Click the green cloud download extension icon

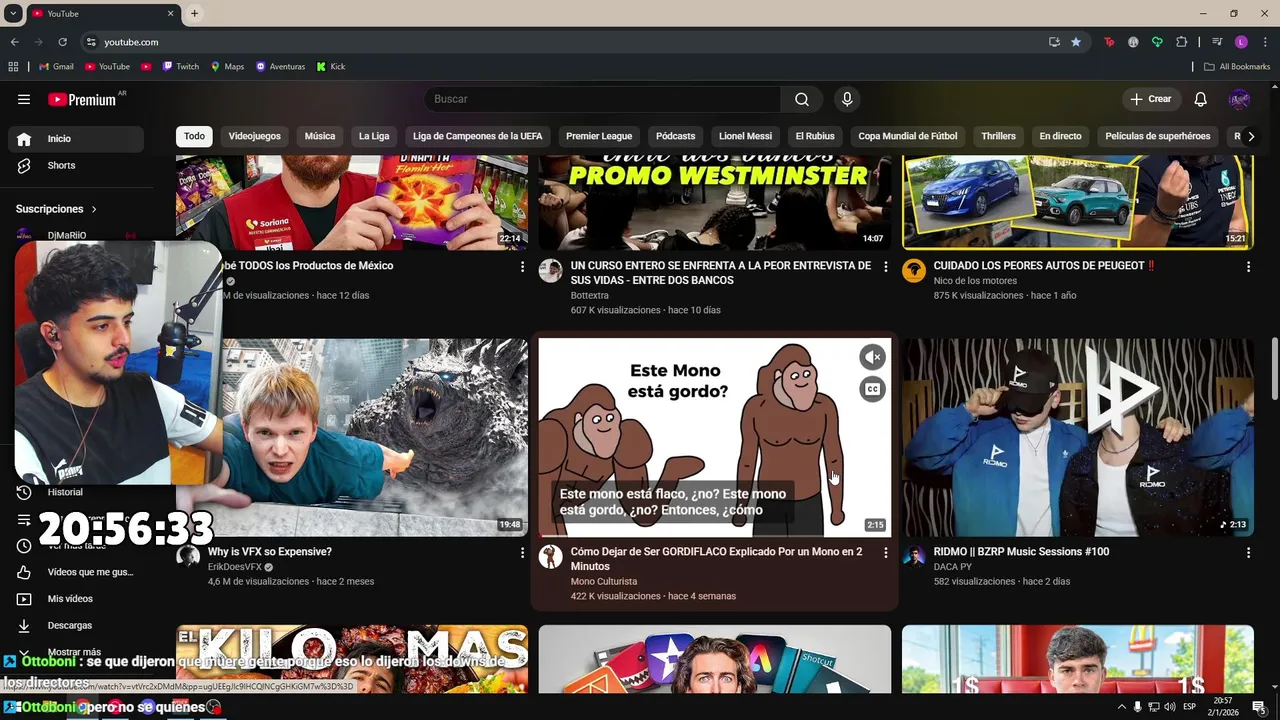pyautogui.click(x=1157, y=42)
